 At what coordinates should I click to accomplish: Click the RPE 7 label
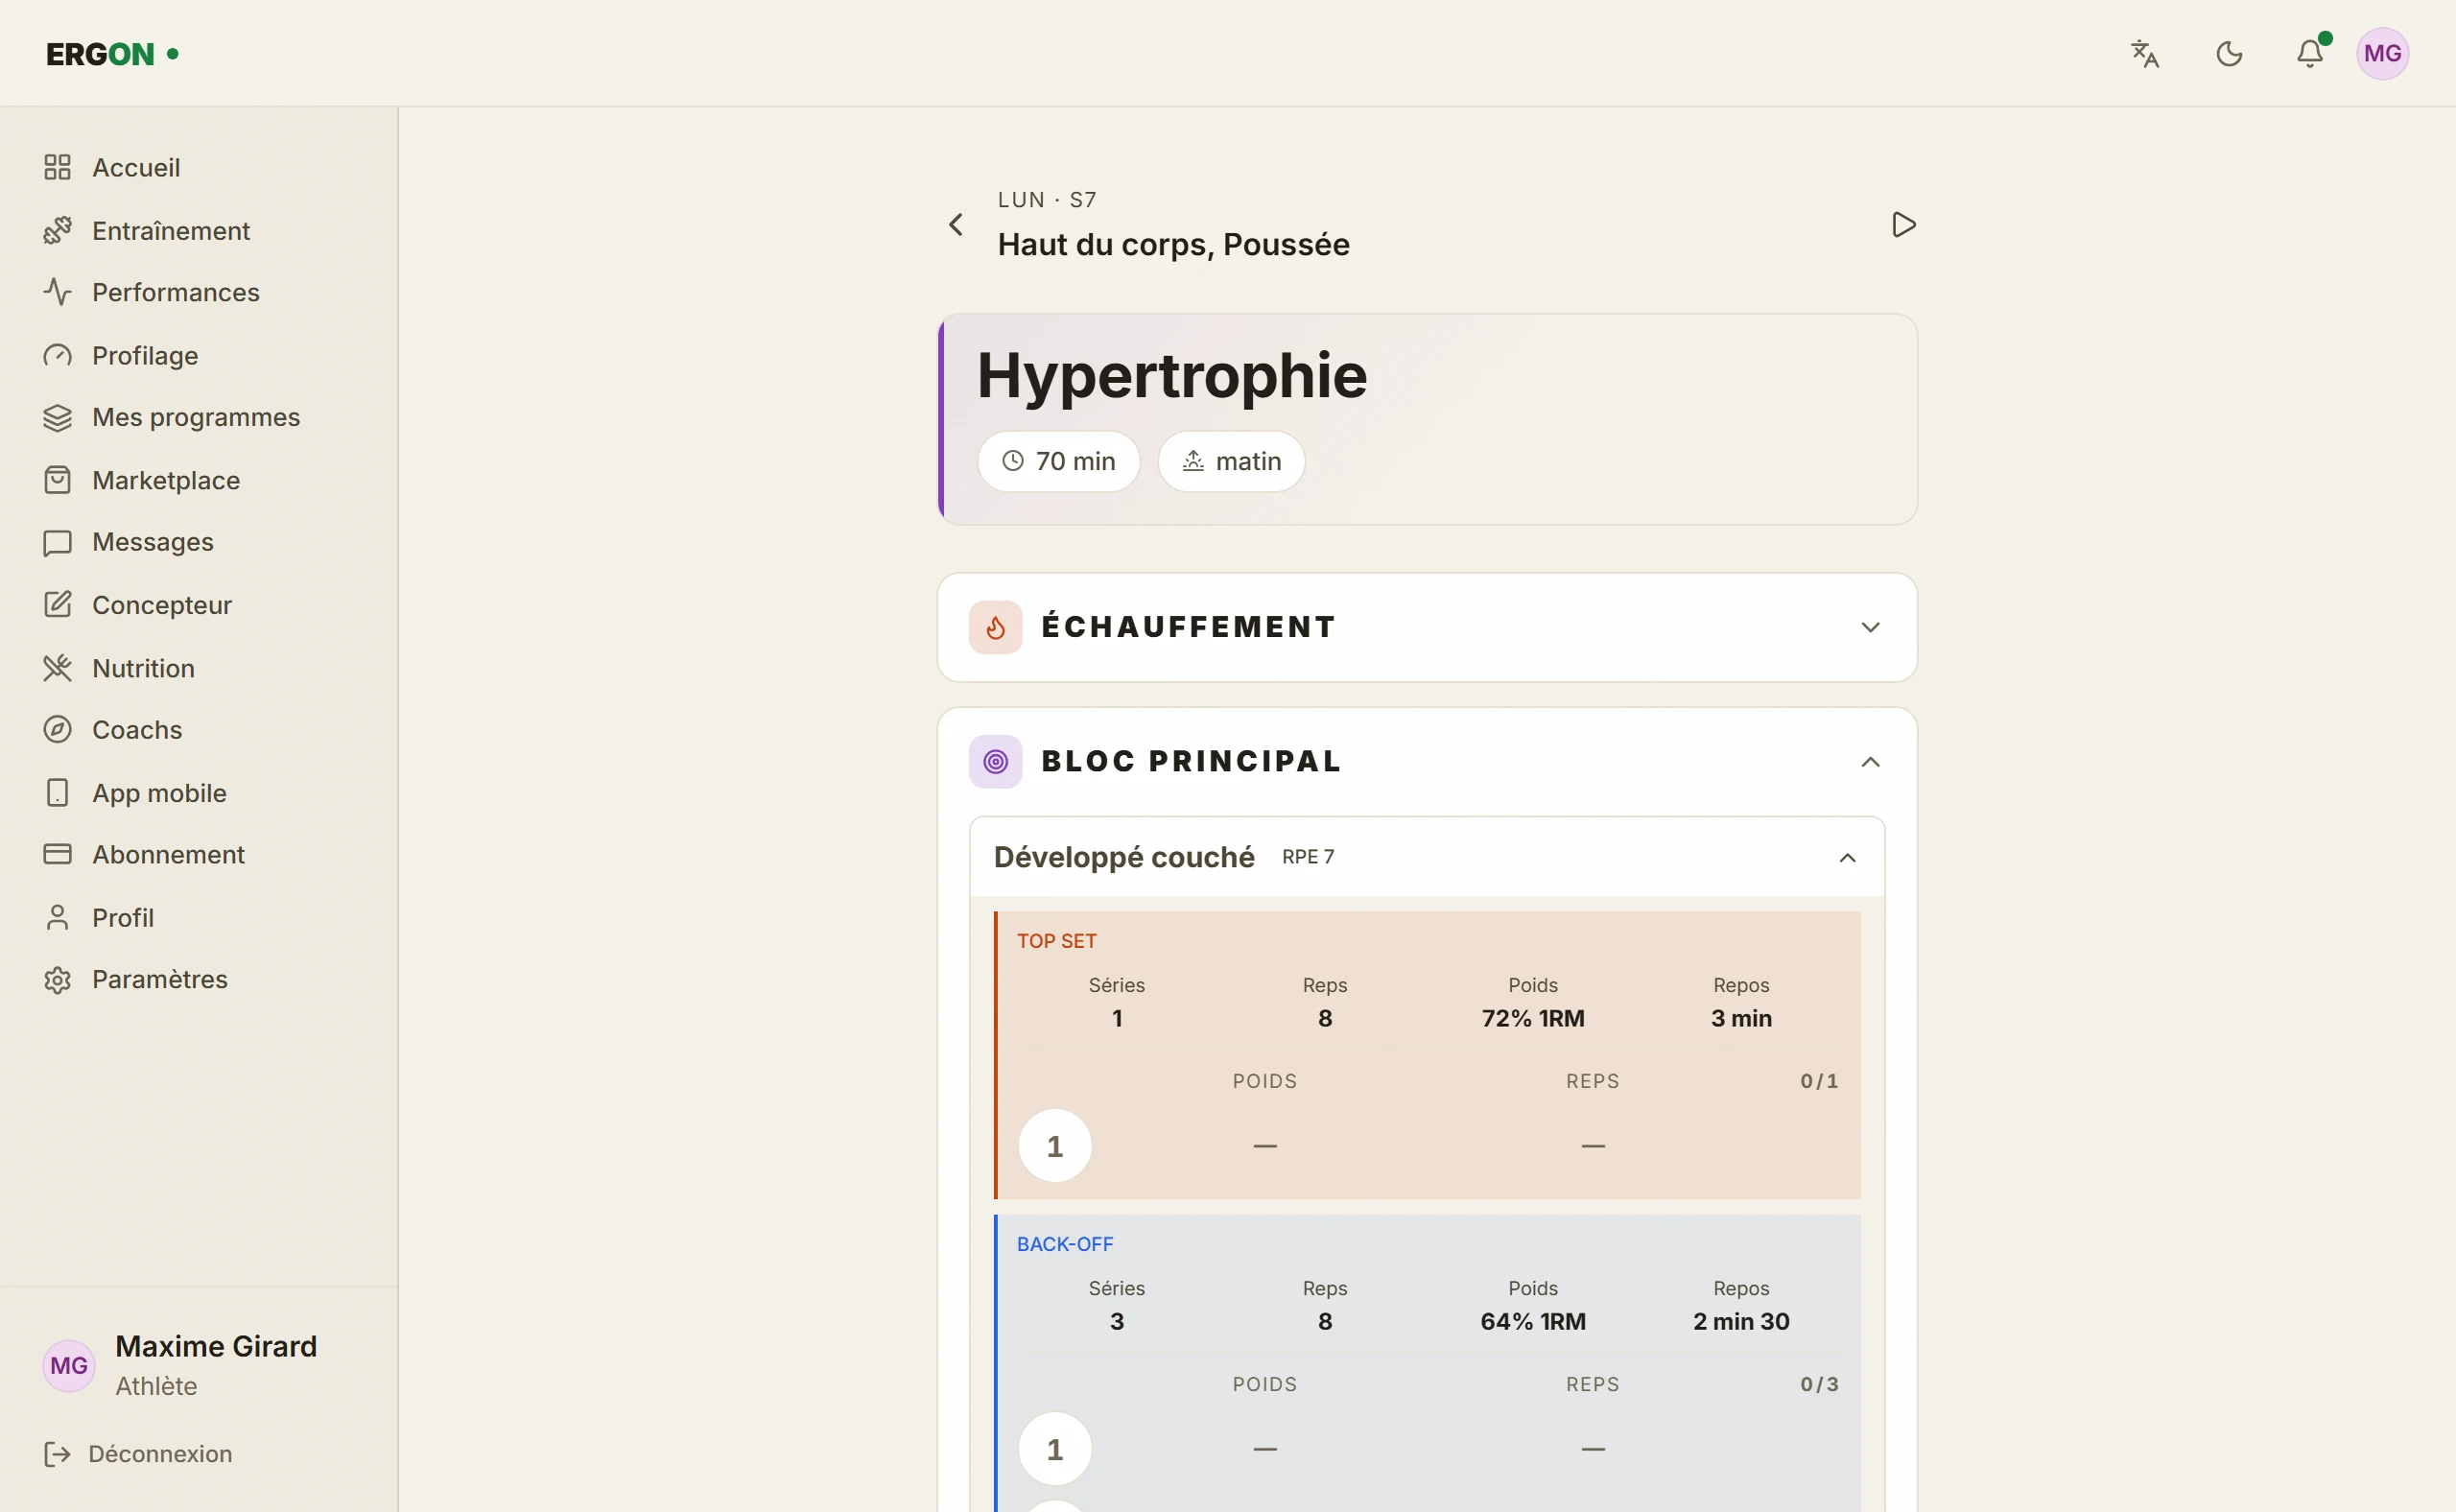click(x=1308, y=857)
